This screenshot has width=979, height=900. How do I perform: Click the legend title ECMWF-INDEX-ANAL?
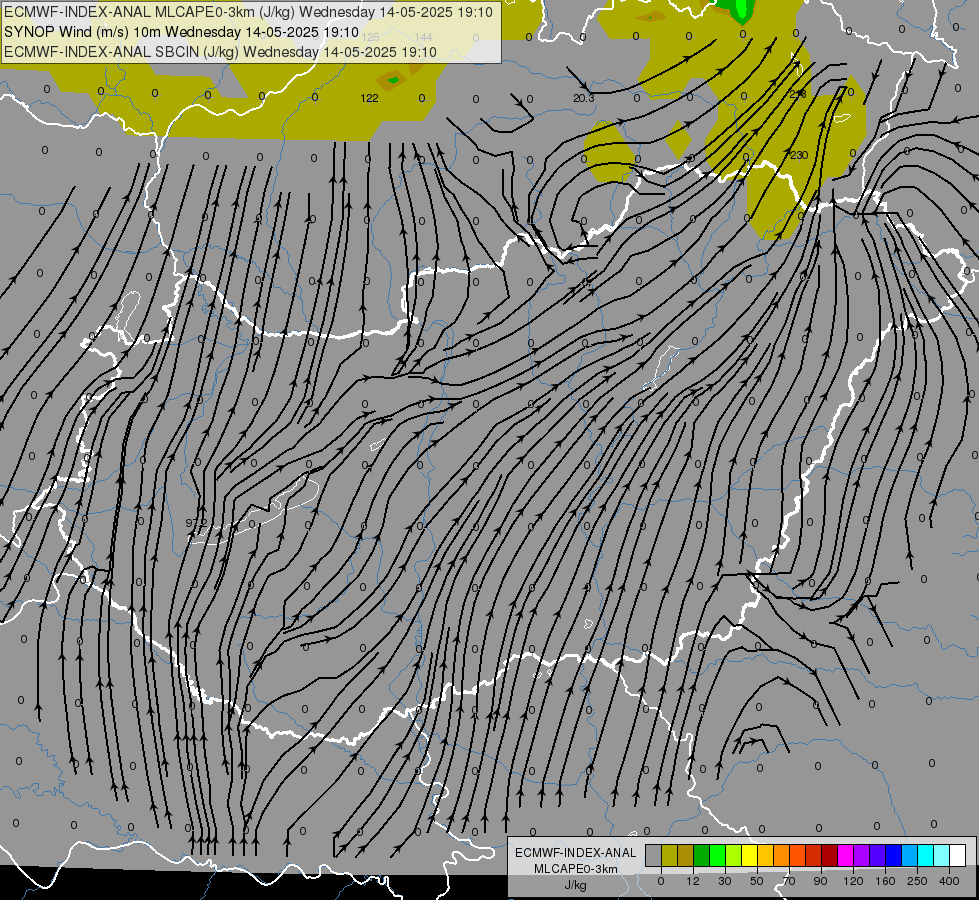click(x=576, y=853)
